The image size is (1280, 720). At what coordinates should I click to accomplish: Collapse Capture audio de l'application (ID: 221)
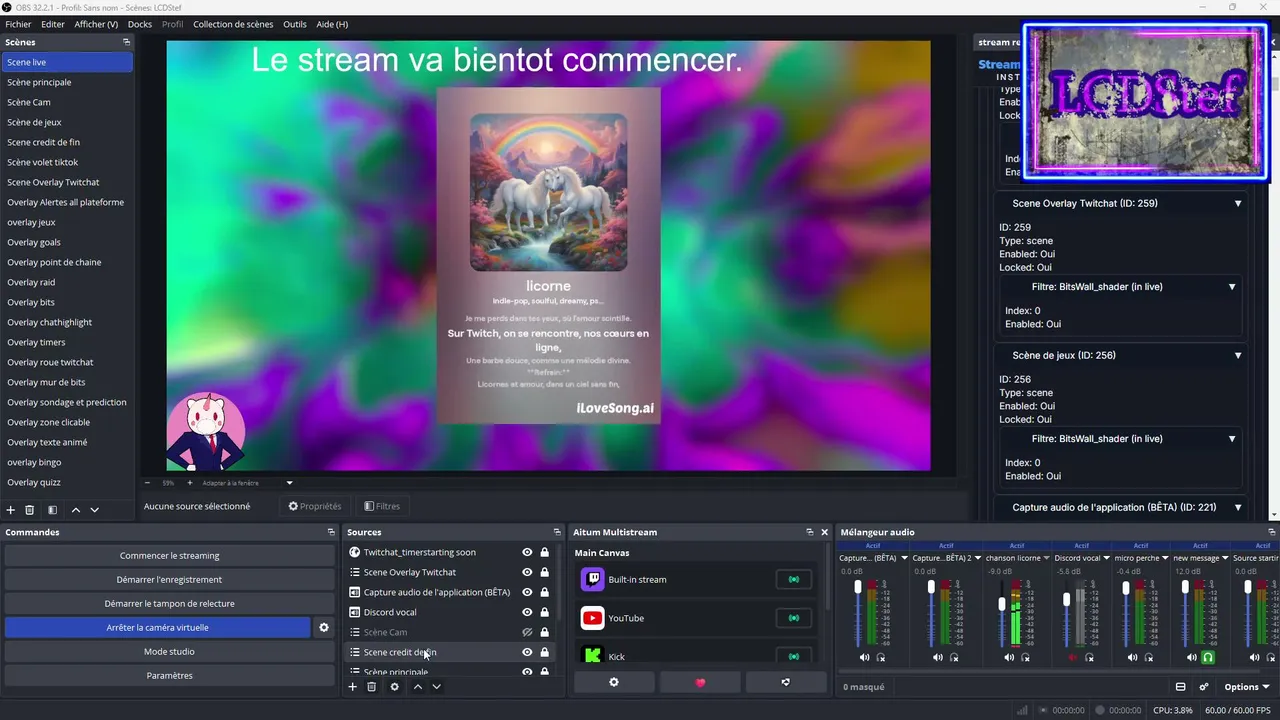(x=1237, y=508)
